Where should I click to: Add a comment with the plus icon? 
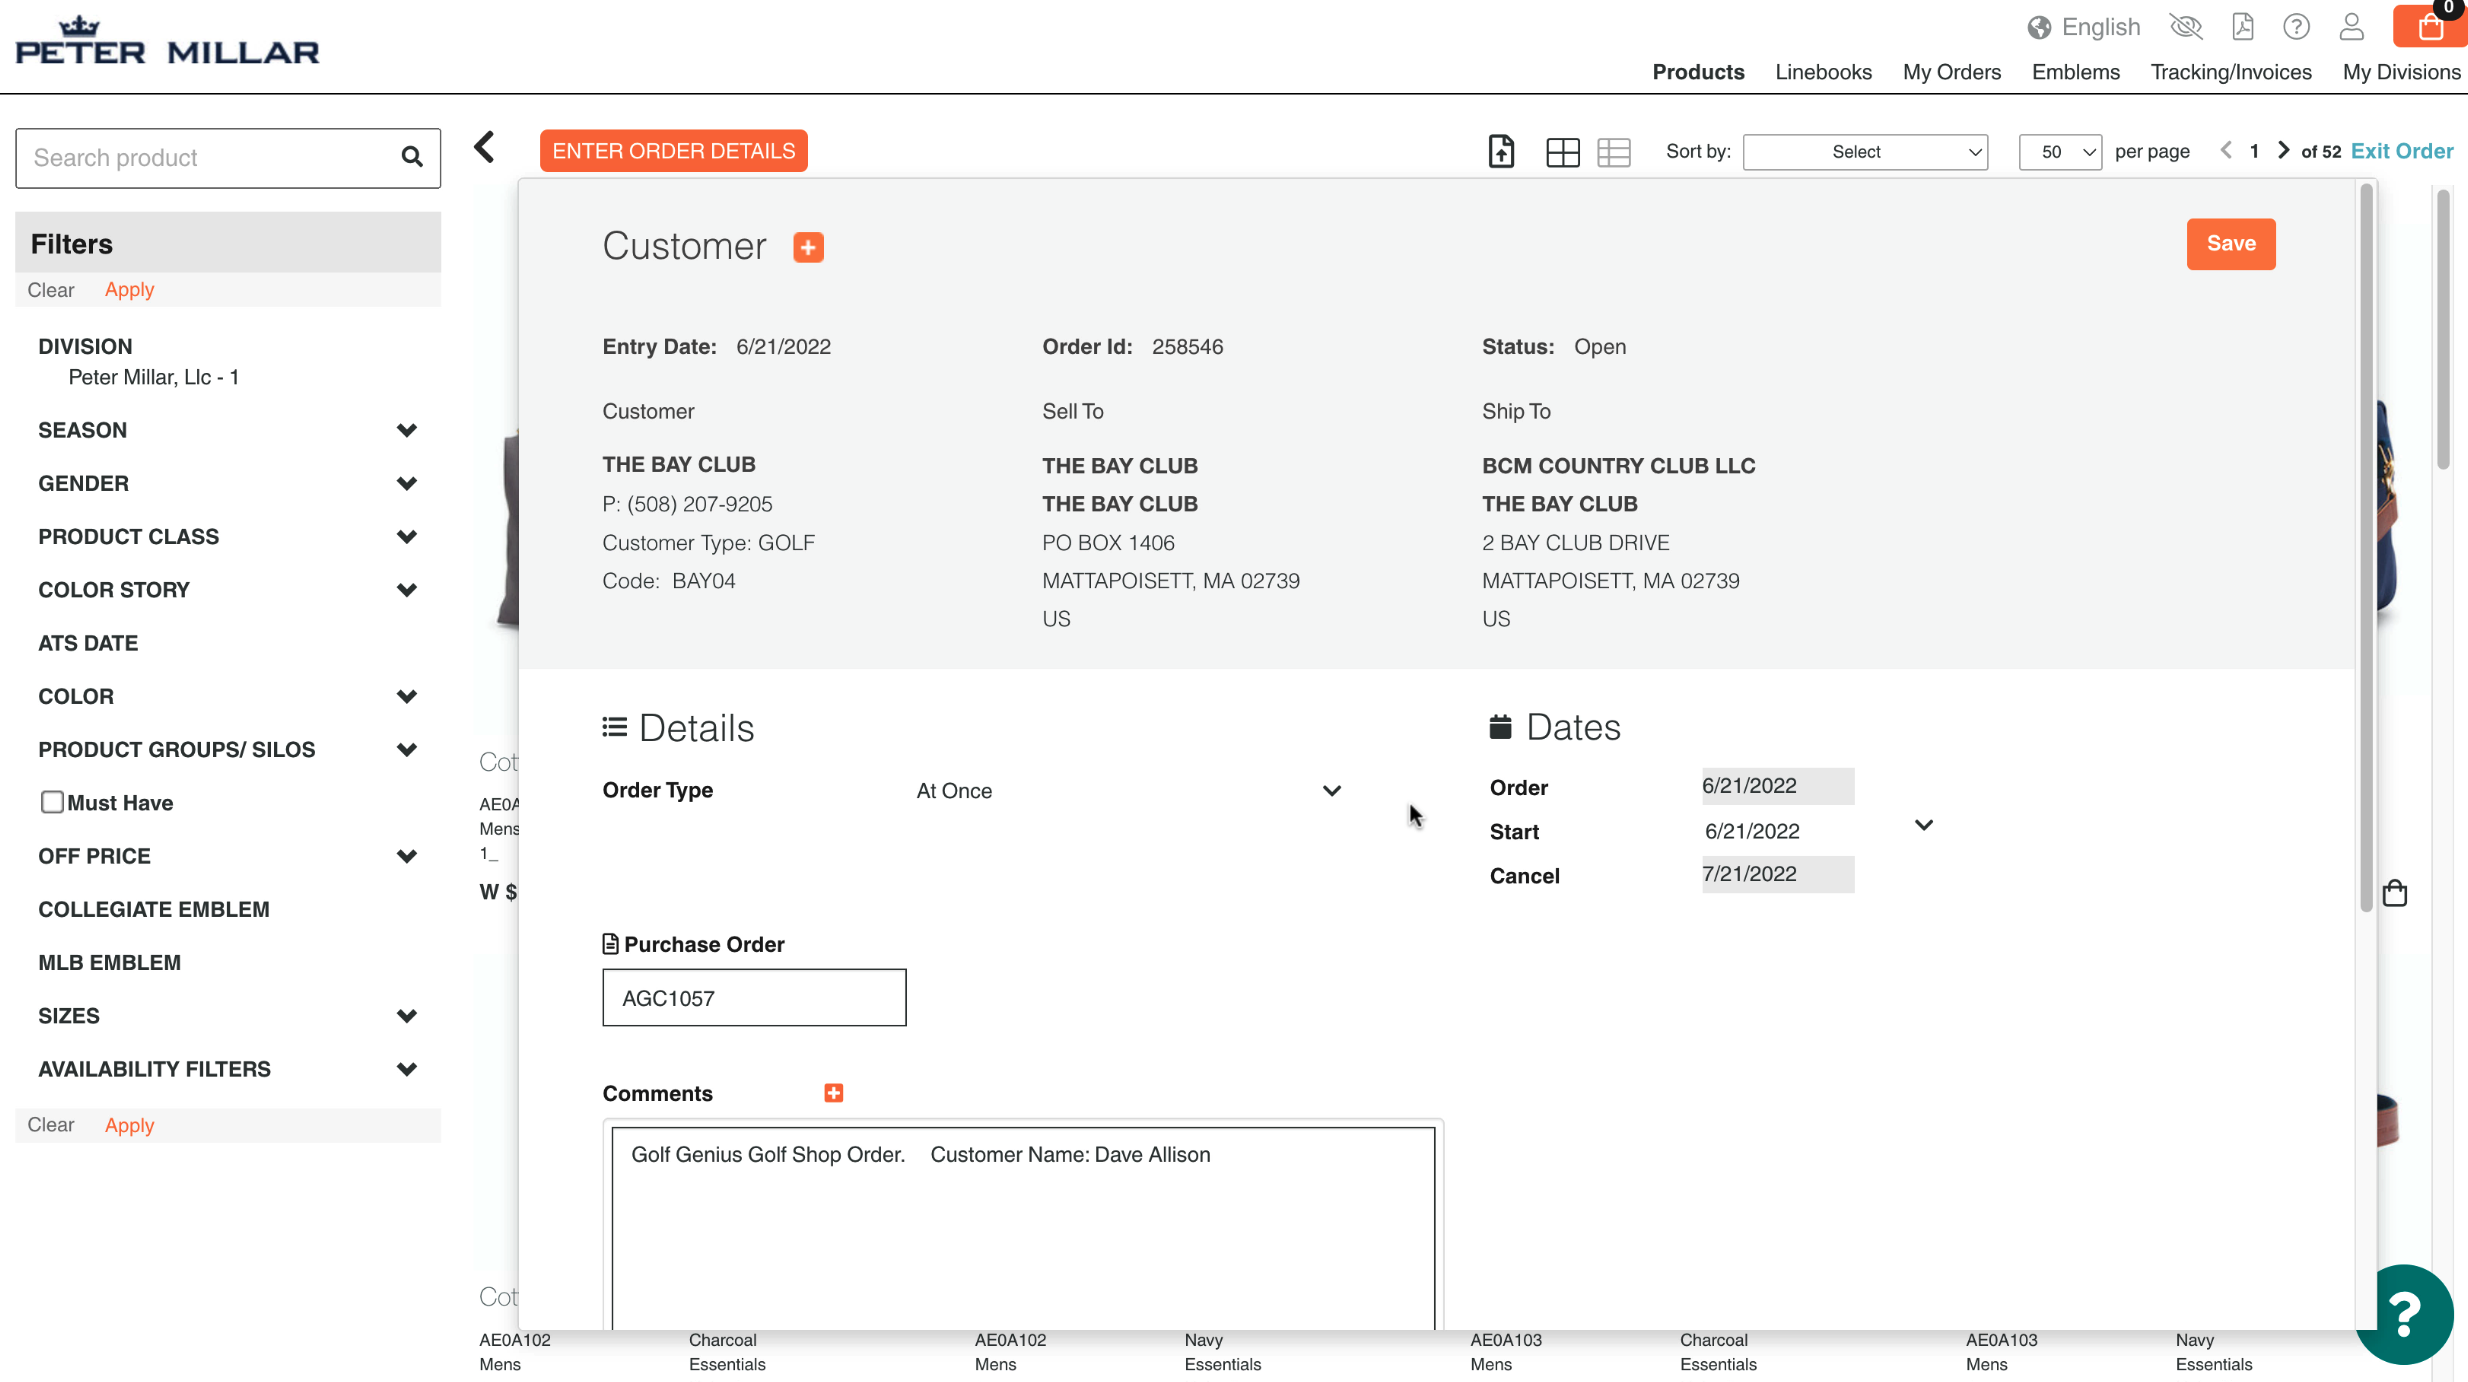834,1093
